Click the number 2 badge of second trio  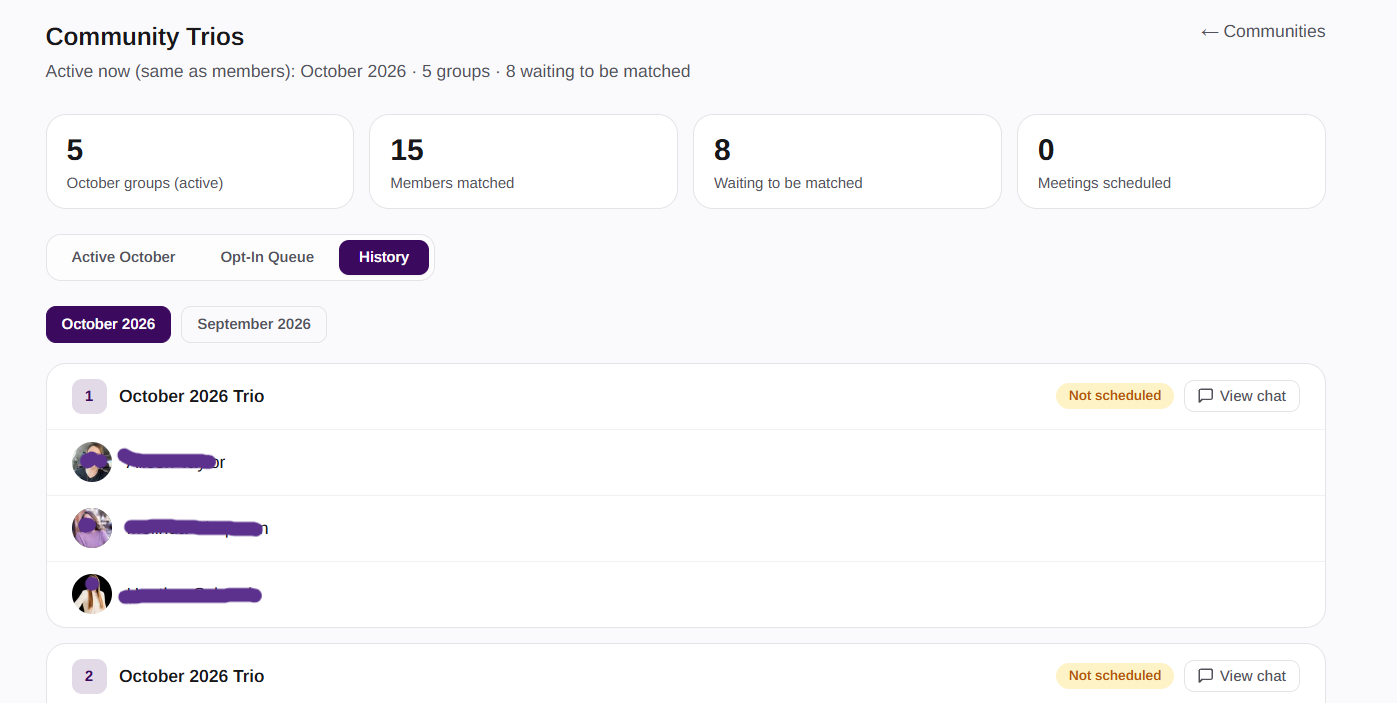tap(89, 676)
